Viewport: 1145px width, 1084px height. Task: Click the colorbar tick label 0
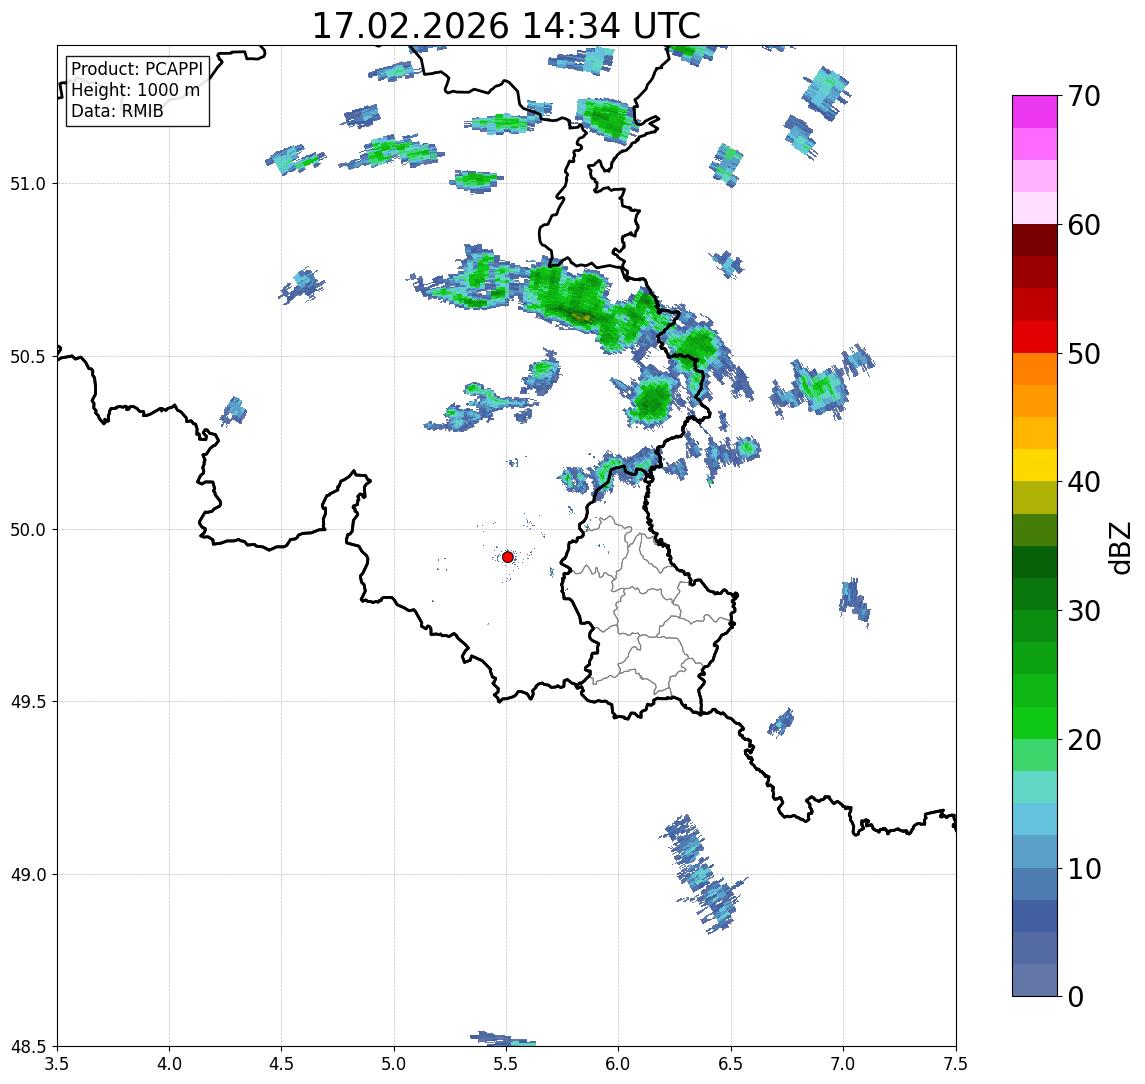(1076, 996)
